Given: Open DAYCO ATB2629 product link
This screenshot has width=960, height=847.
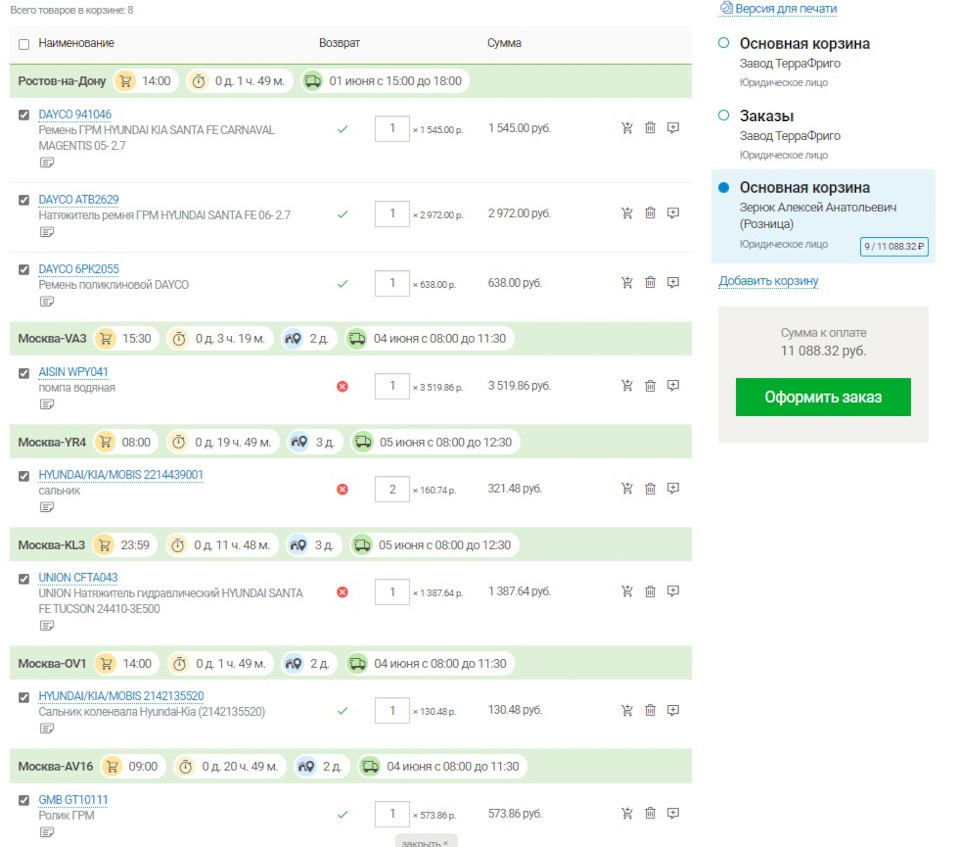Looking at the screenshot, I should click(78, 200).
